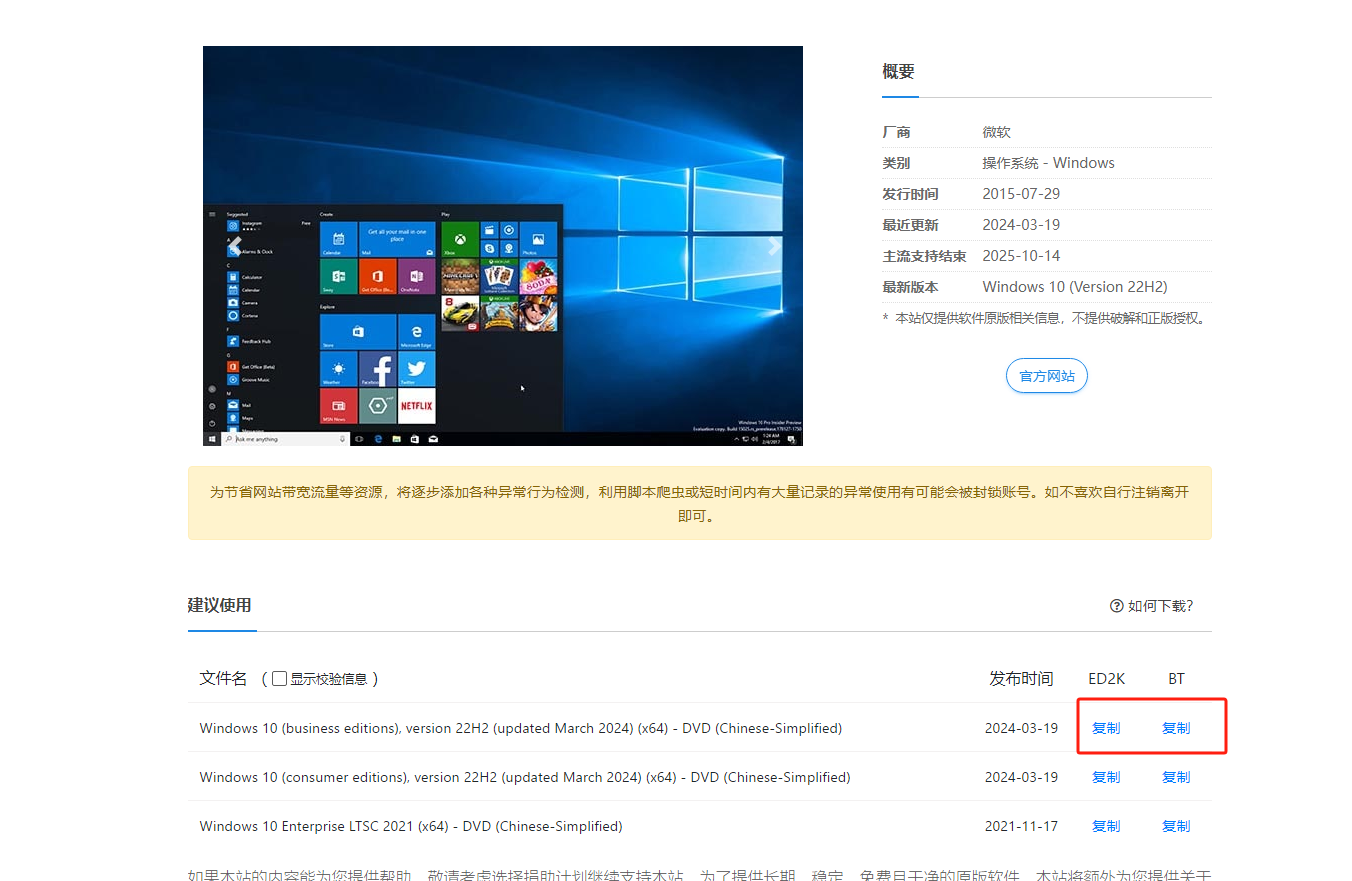Copy ED2K link for consumer editions row

tap(1106, 777)
